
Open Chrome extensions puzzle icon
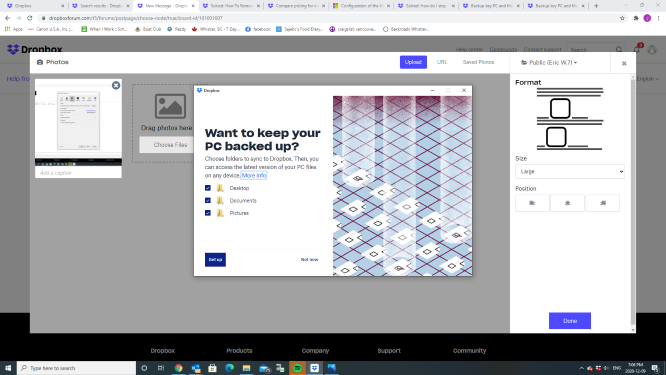[636, 18]
